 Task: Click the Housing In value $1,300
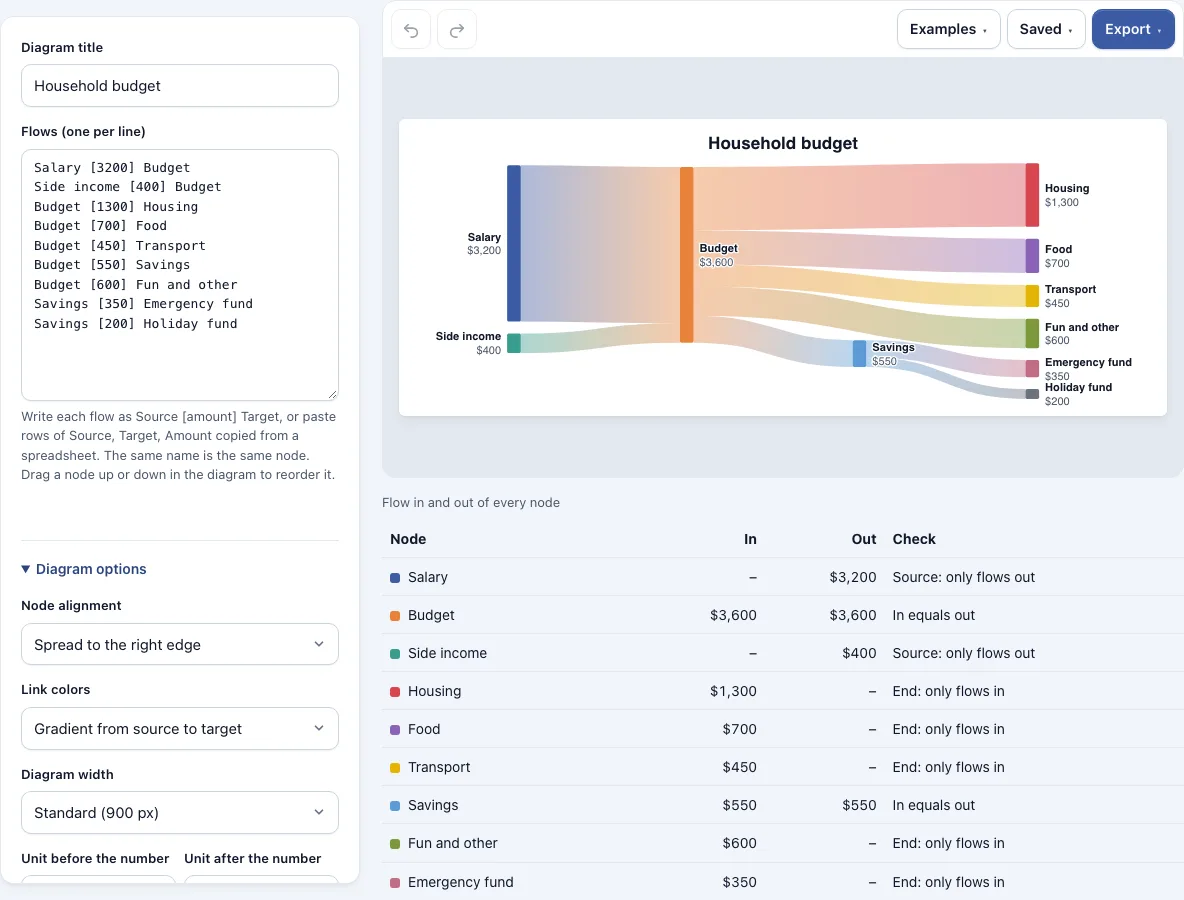coord(733,691)
